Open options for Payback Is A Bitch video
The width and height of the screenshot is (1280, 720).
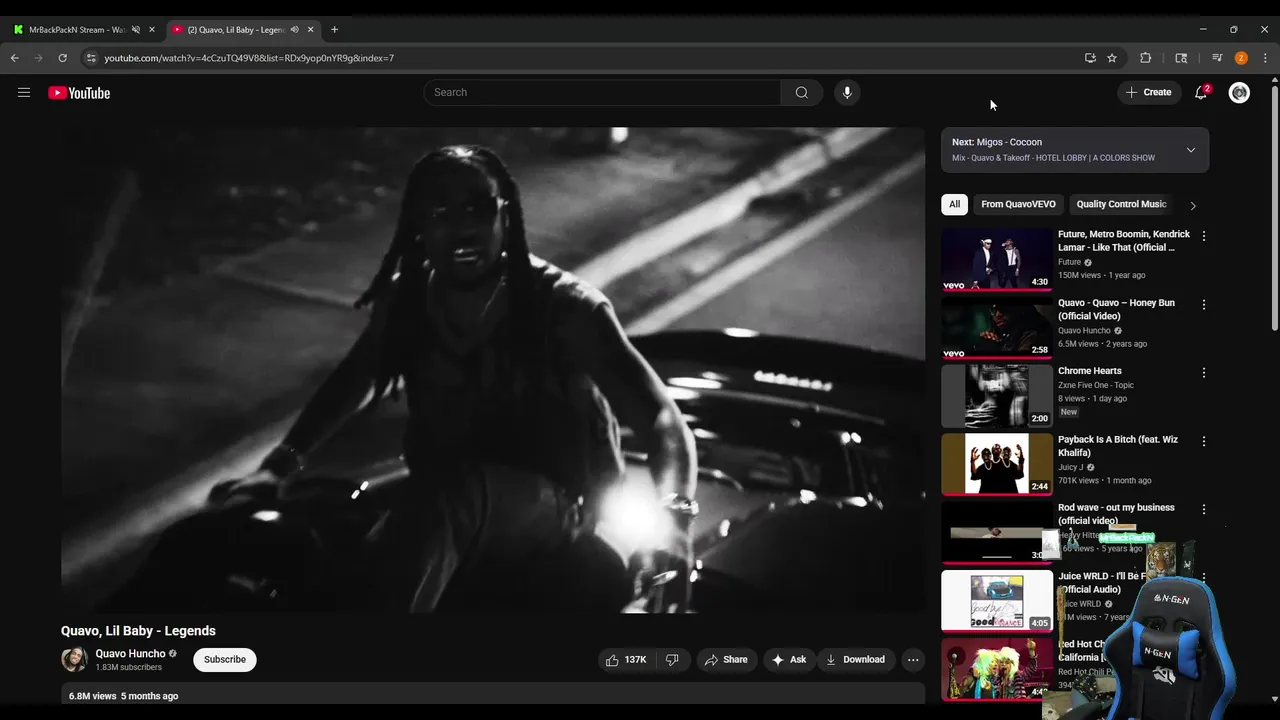coord(1204,441)
